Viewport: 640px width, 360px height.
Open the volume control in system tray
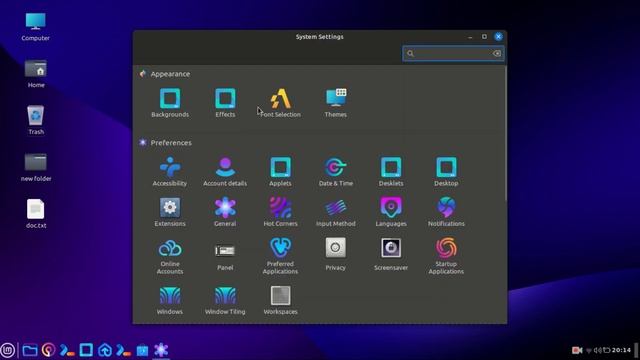pyautogui.click(x=598, y=350)
